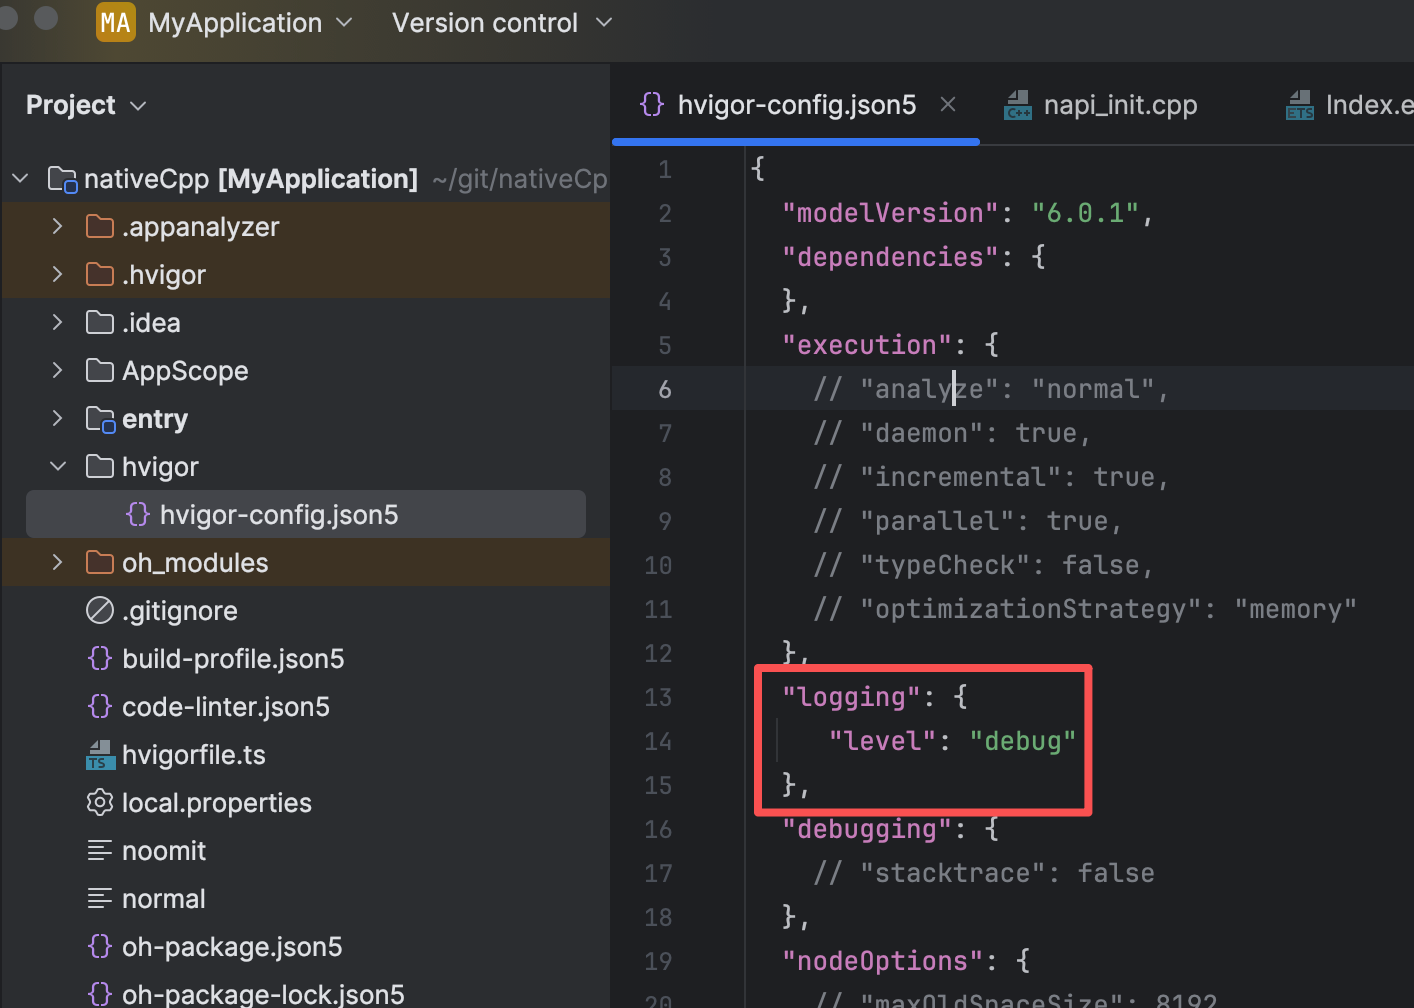Viewport: 1414px width, 1008px height.
Task: Click the .gitignore file icon
Action: [x=100, y=611]
